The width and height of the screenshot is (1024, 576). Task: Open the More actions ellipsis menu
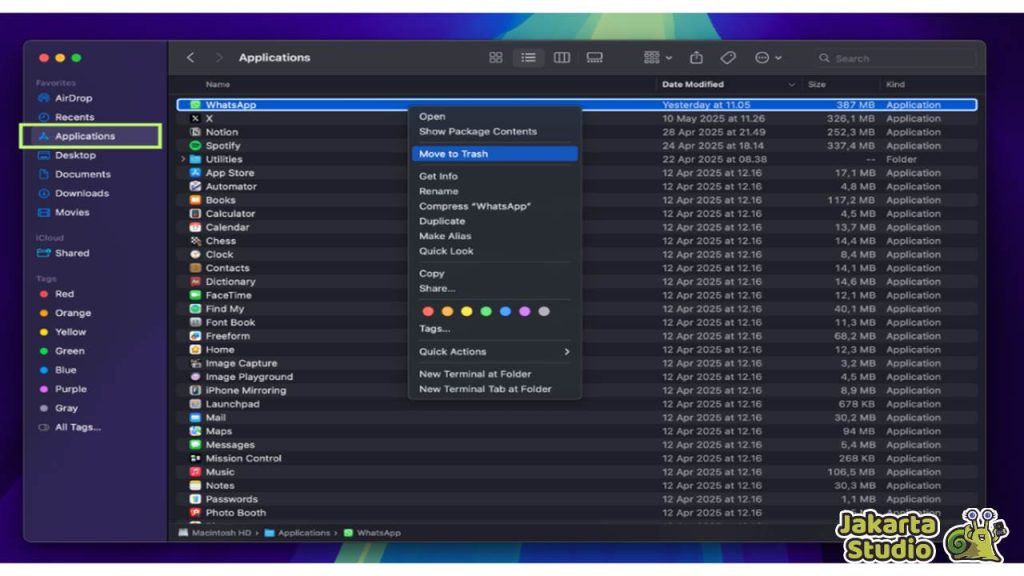pyautogui.click(x=768, y=57)
